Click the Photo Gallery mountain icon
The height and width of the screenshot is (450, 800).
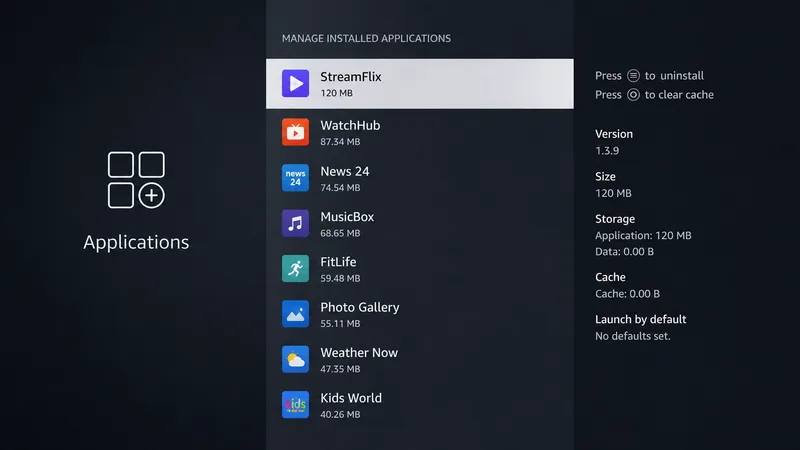pos(295,314)
